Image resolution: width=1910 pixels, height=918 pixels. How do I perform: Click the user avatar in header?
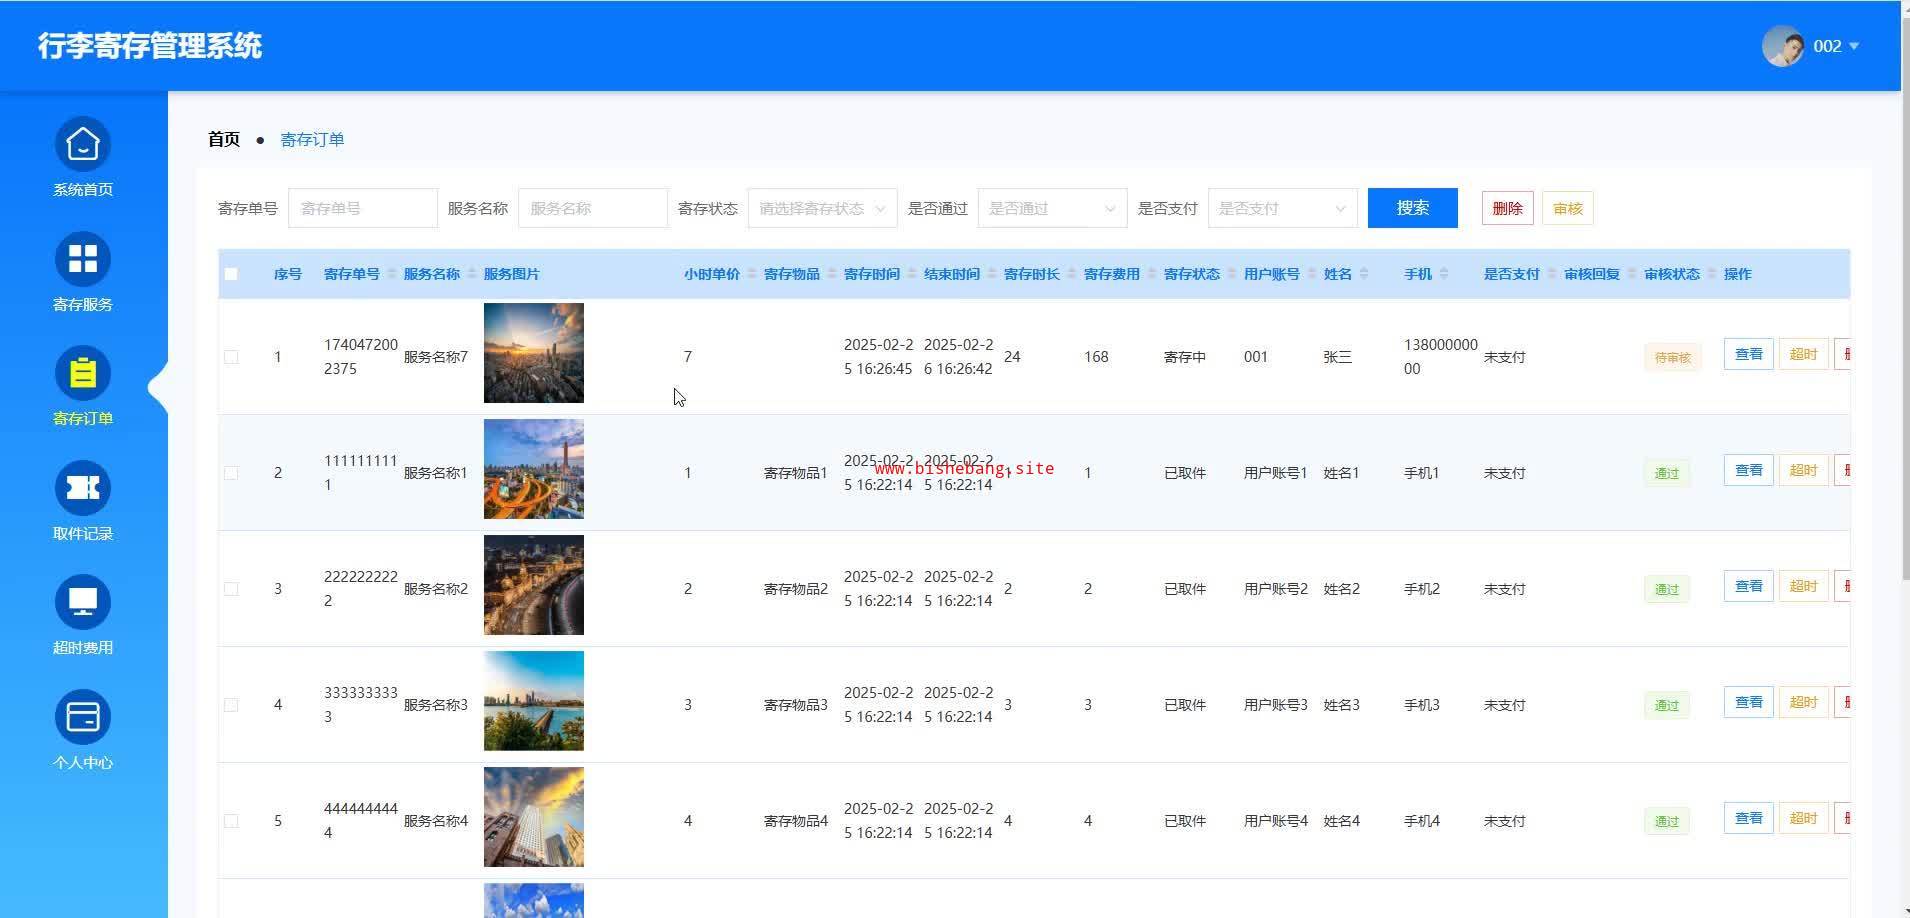tap(1783, 46)
